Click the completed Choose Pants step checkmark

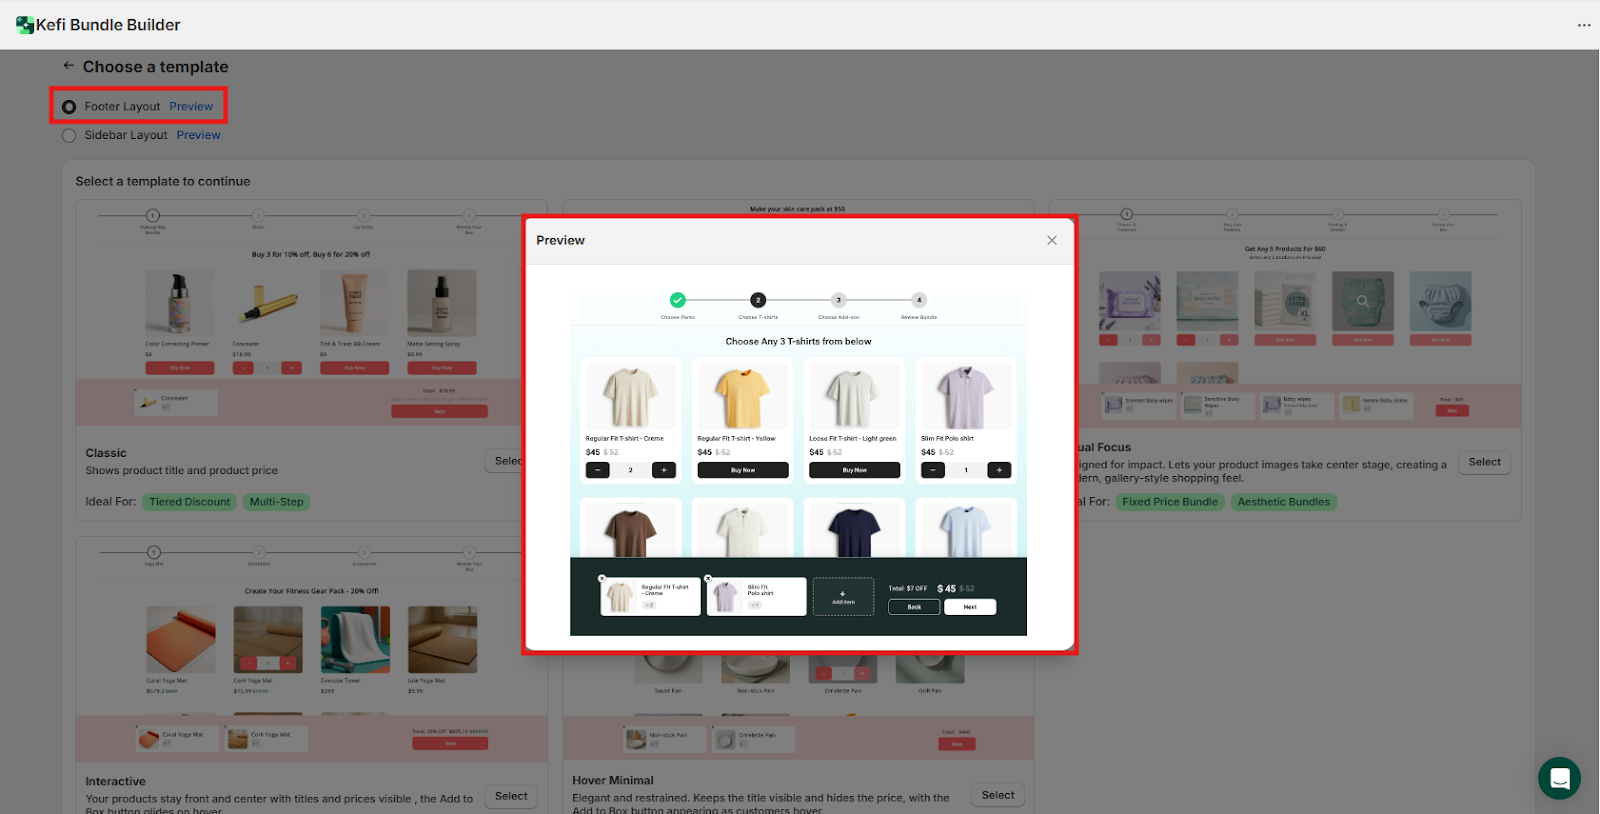click(x=677, y=300)
